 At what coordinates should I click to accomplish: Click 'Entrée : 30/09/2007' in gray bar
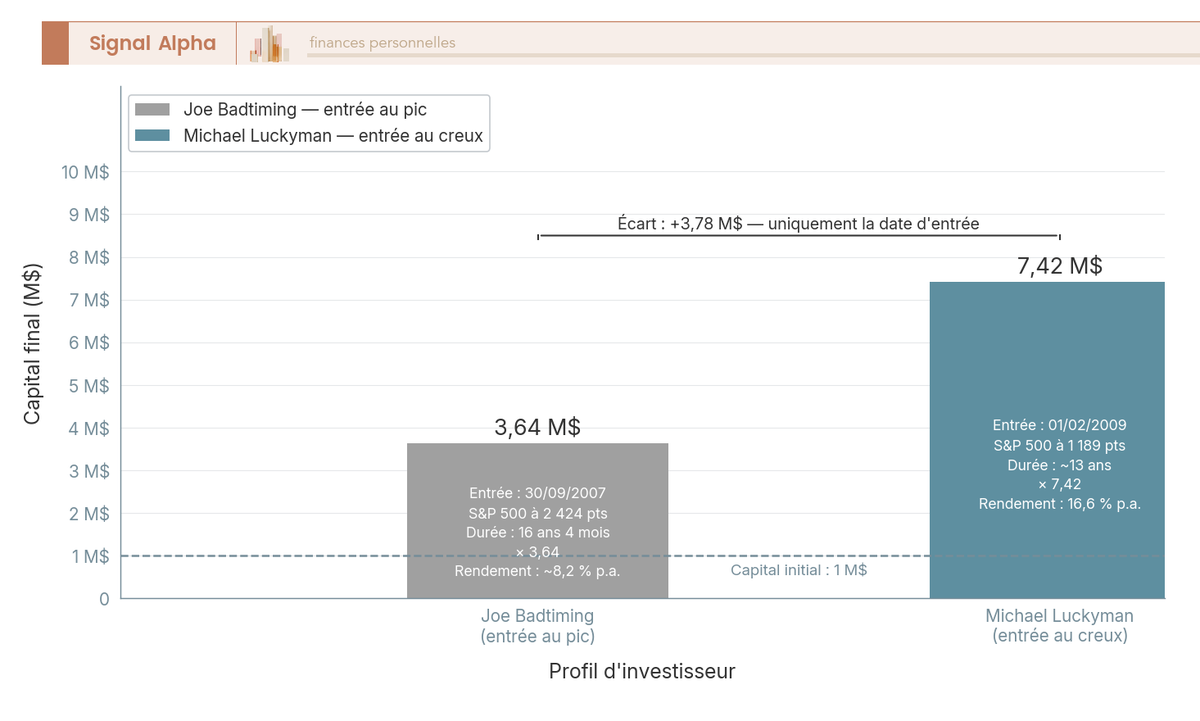(537, 493)
